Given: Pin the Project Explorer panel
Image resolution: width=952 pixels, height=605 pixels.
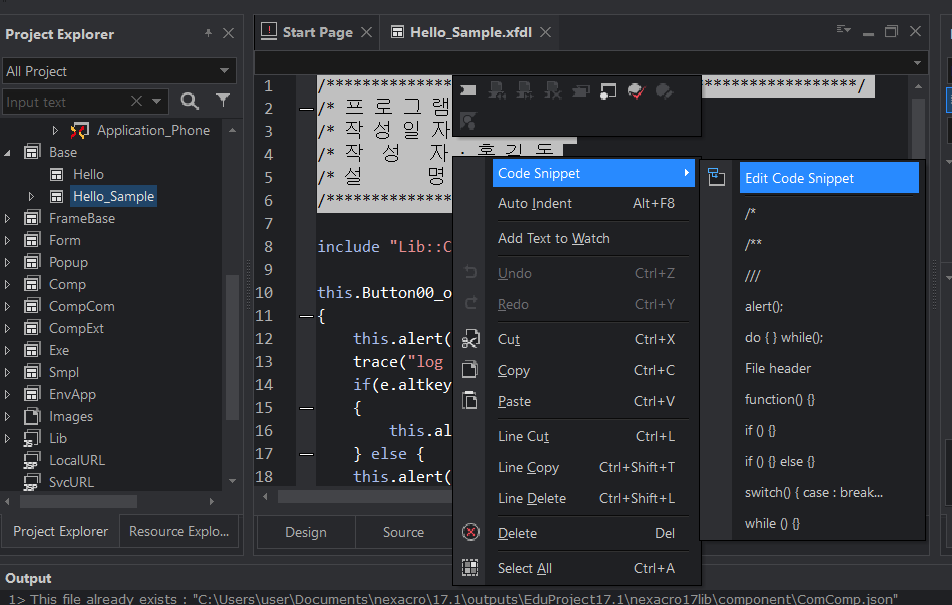Looking at the screenshot, I should pos(208,33).
